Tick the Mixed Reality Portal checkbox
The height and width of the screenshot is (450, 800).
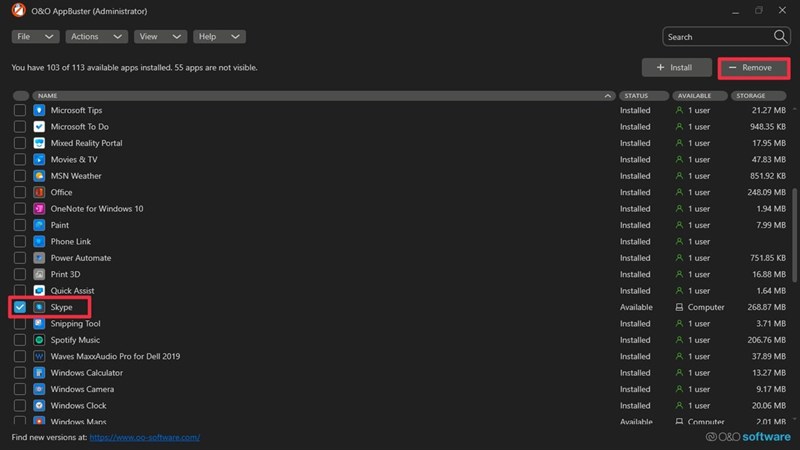point(20,143)
